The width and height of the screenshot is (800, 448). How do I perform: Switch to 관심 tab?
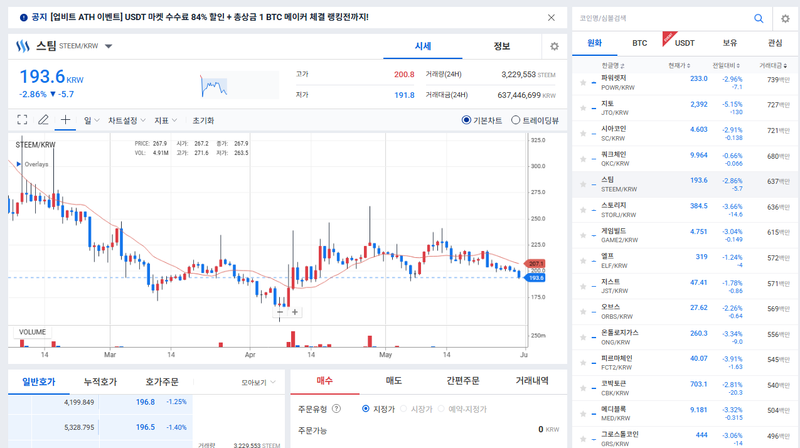pos(775,43)
